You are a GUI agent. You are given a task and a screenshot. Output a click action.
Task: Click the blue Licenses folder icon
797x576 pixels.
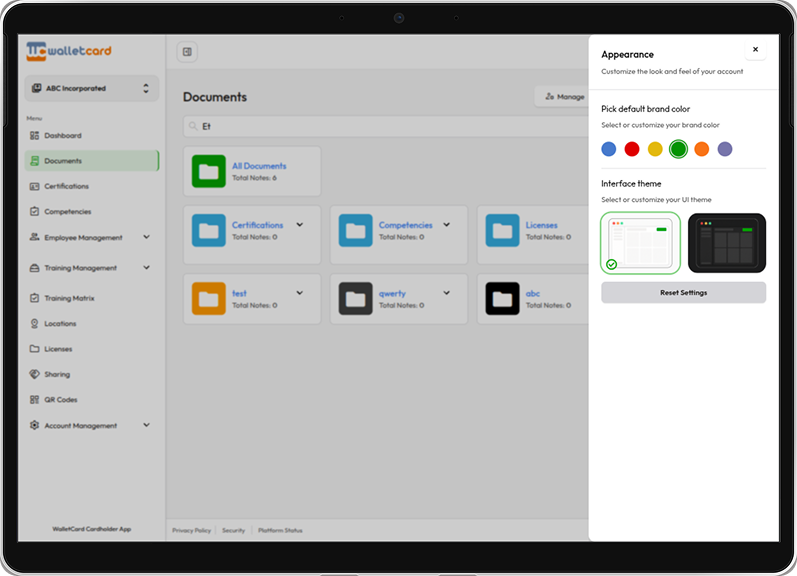point(502,230)
